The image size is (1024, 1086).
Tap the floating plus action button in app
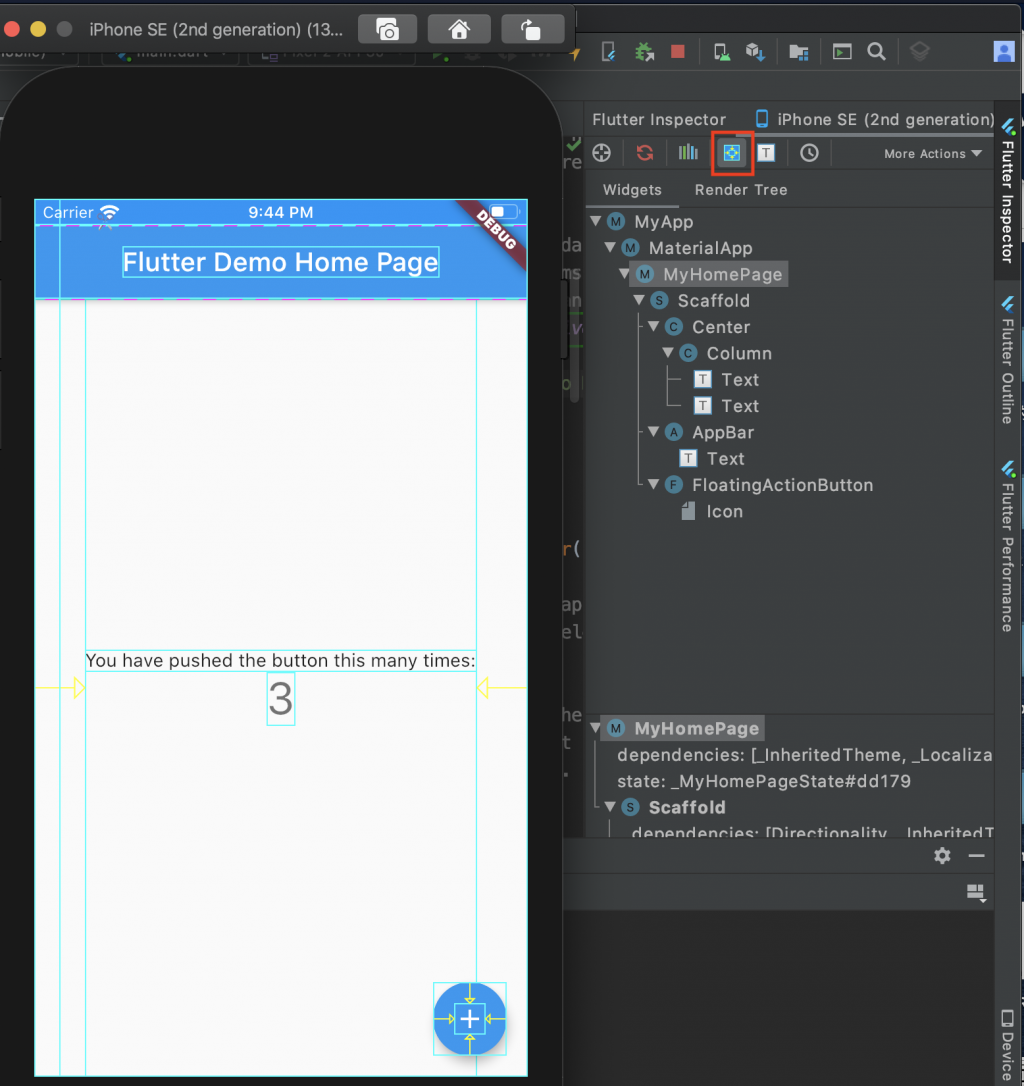[x=470, y=1019]
